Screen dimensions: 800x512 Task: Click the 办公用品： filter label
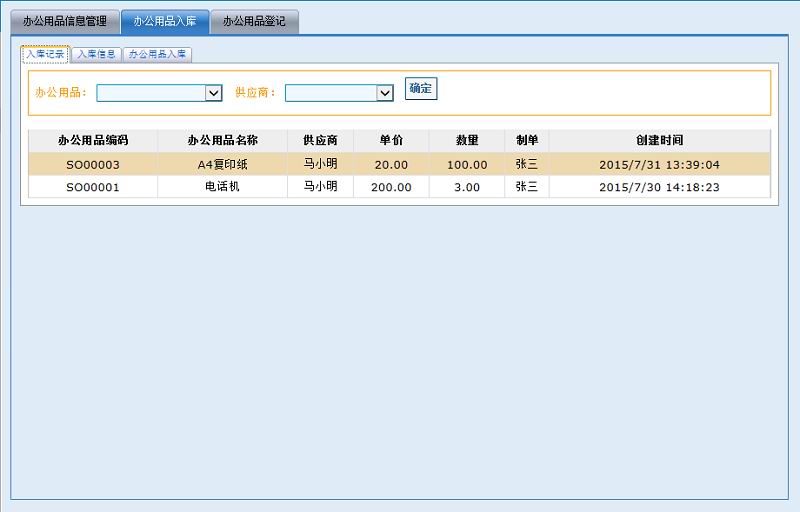click(61, 92)
